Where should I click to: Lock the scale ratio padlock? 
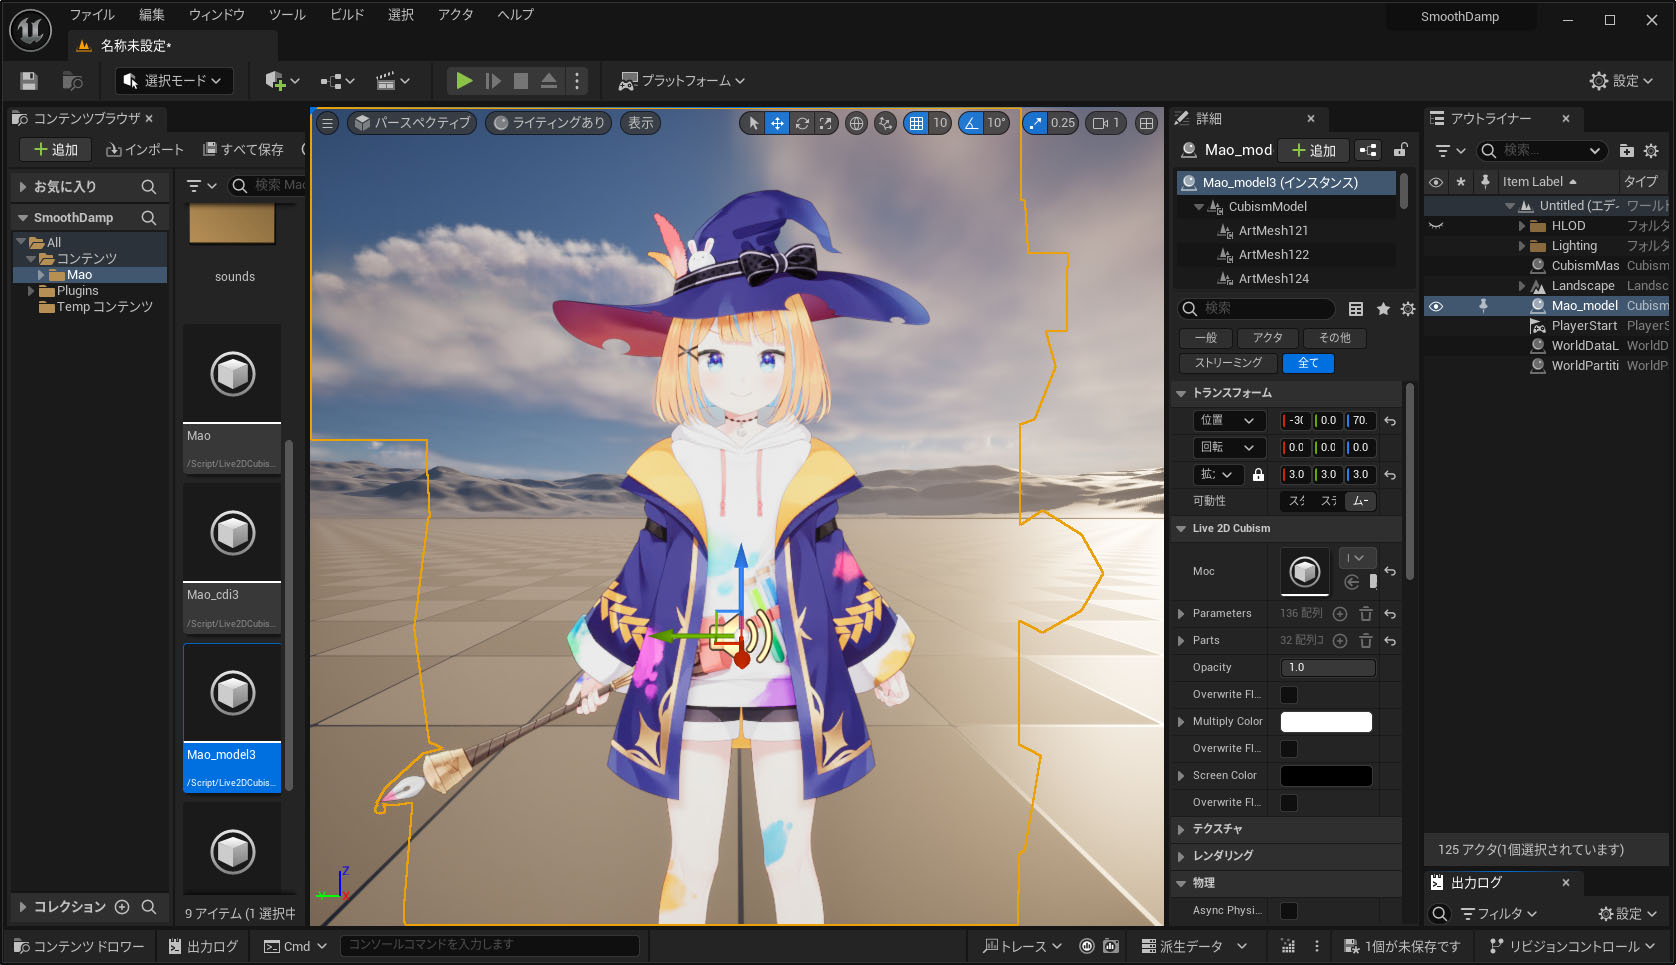pyautogui.click(x=1258, y=475)
